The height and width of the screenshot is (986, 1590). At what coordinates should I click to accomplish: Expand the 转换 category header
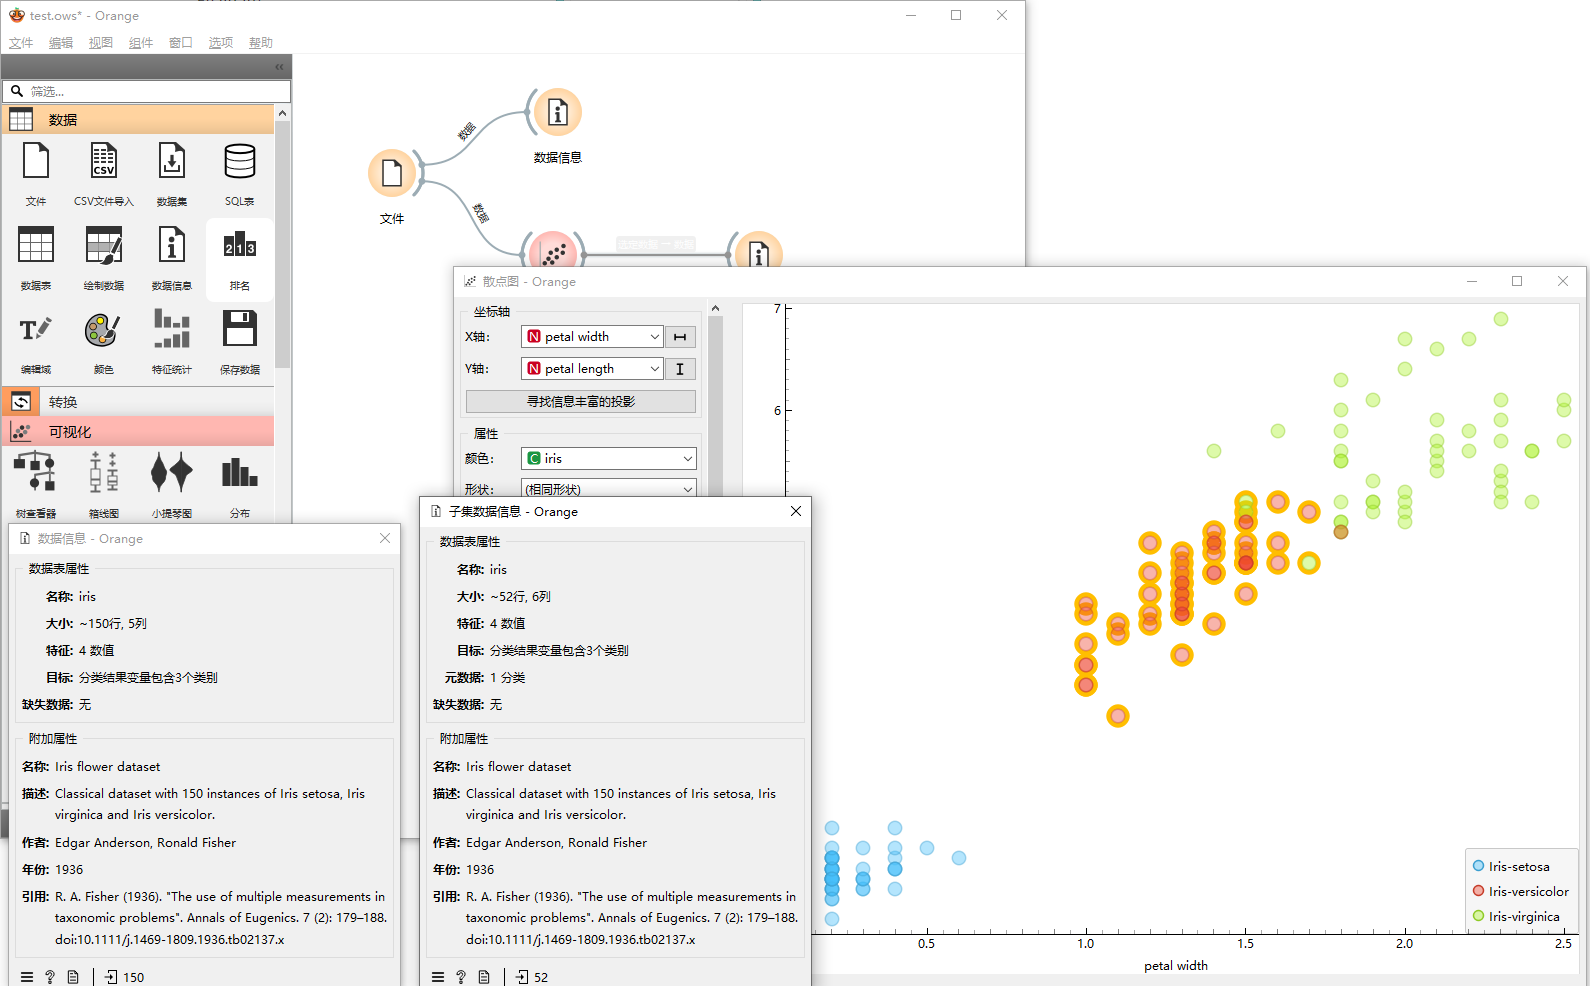(138, 402)
